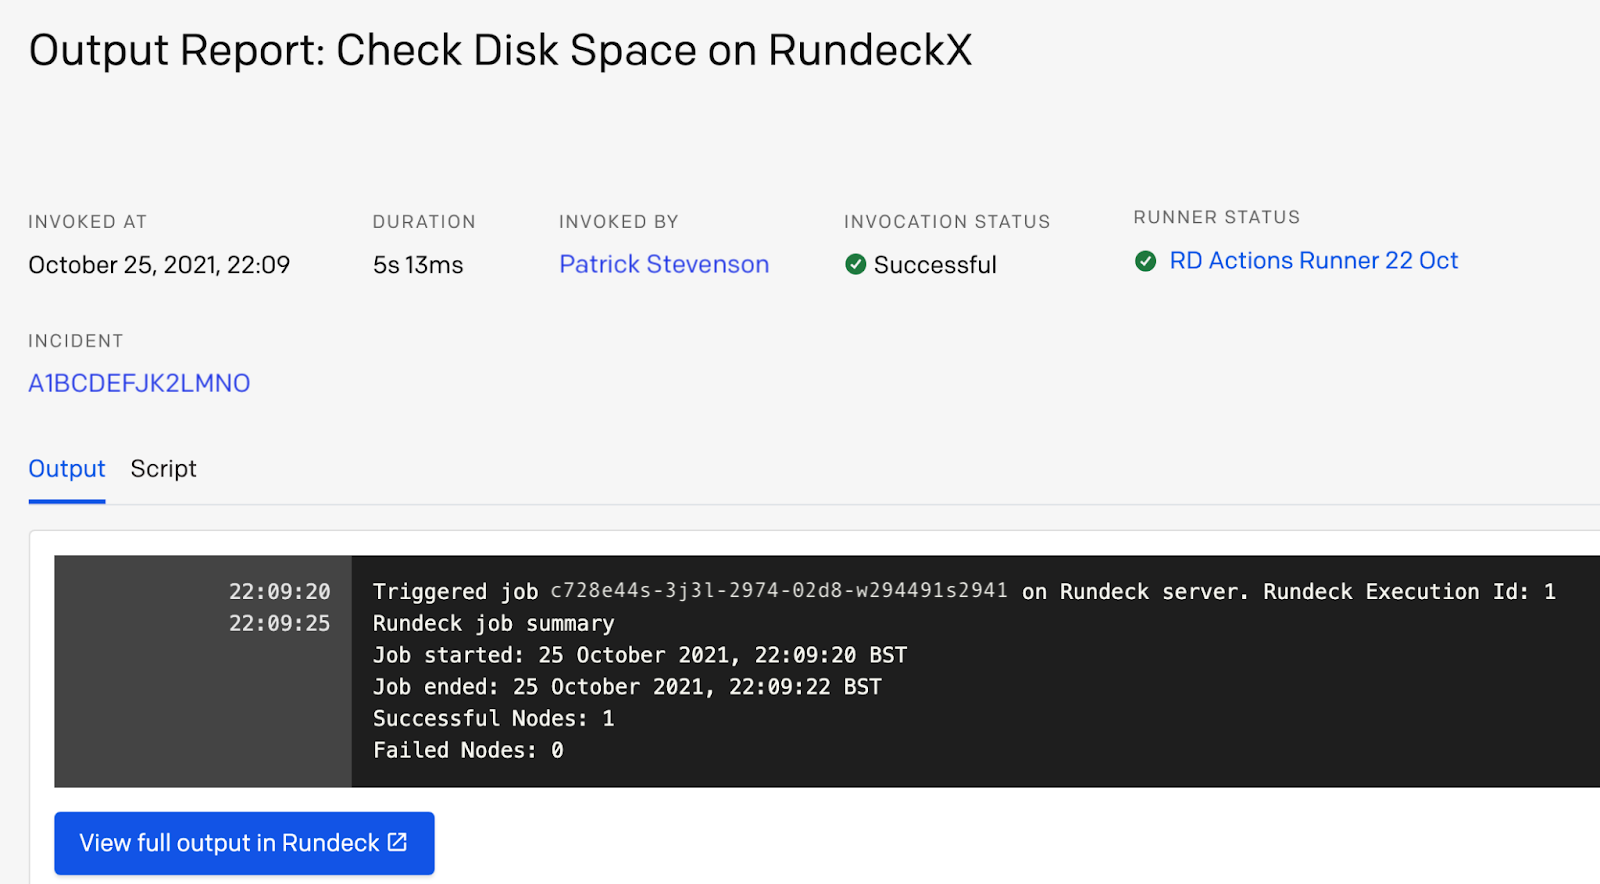Click the INVOCATION STATUS label

[947, 222]
